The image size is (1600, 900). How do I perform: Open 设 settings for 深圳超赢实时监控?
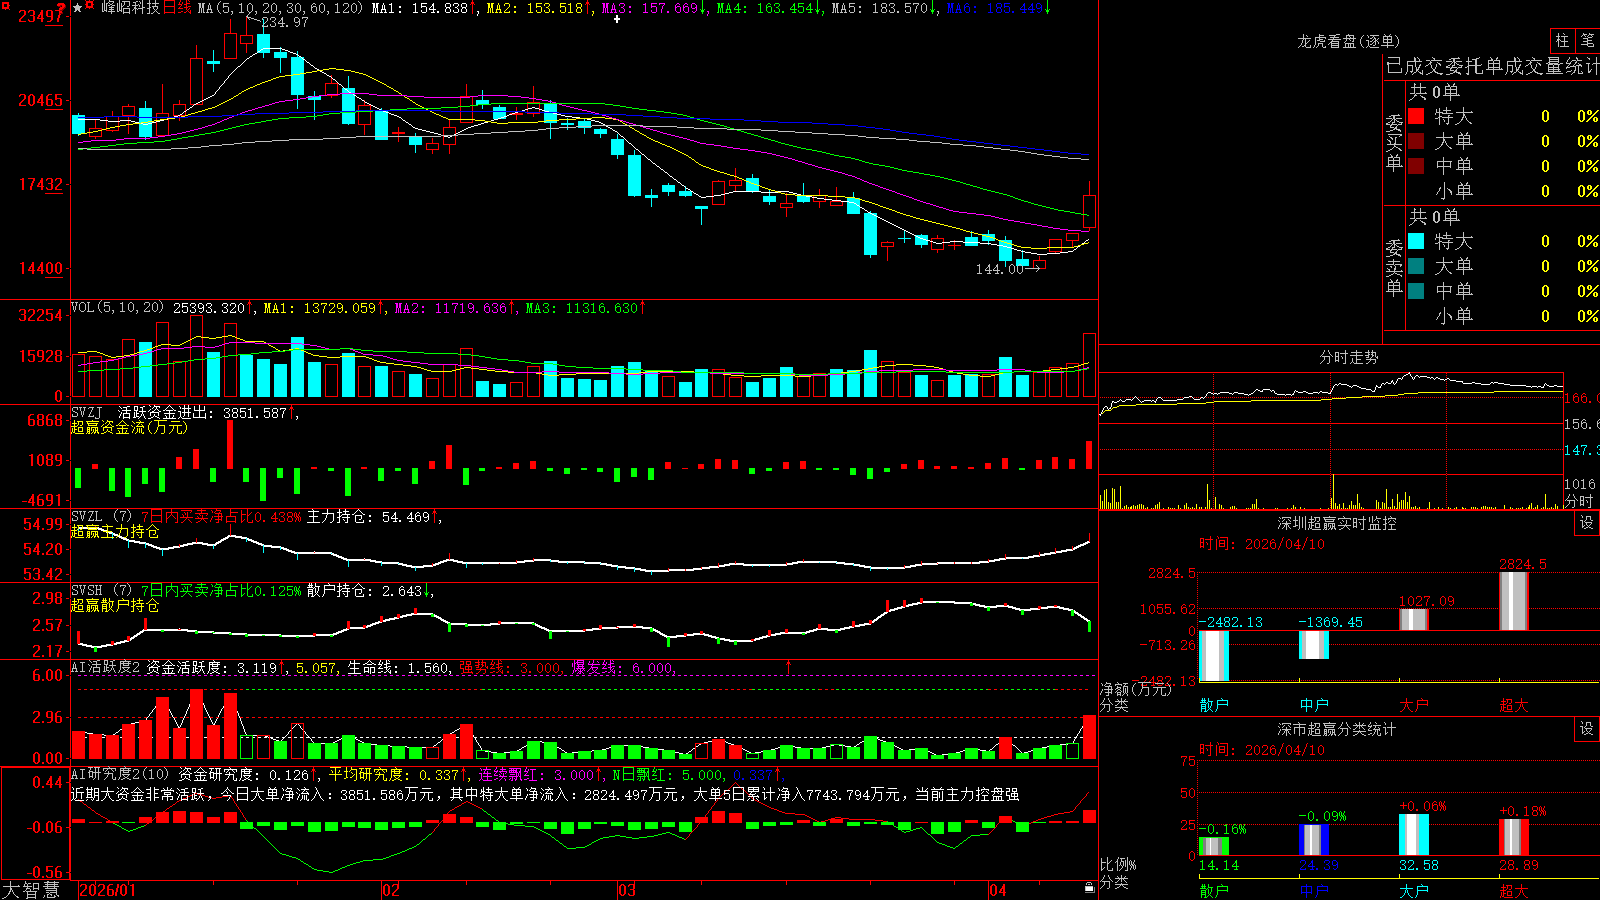(1587, 523)
